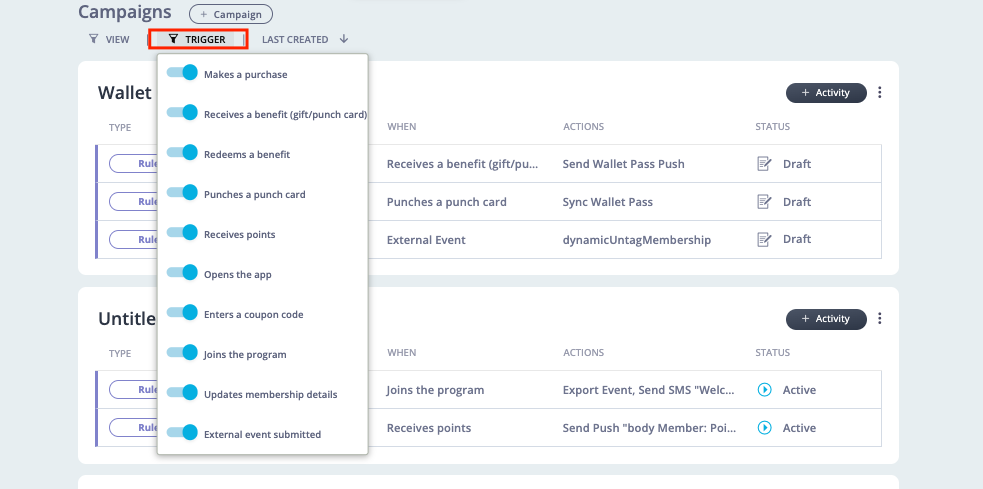Toggle the Receives points trigger switch
983x489 pixels.
[x=182, y=233]
